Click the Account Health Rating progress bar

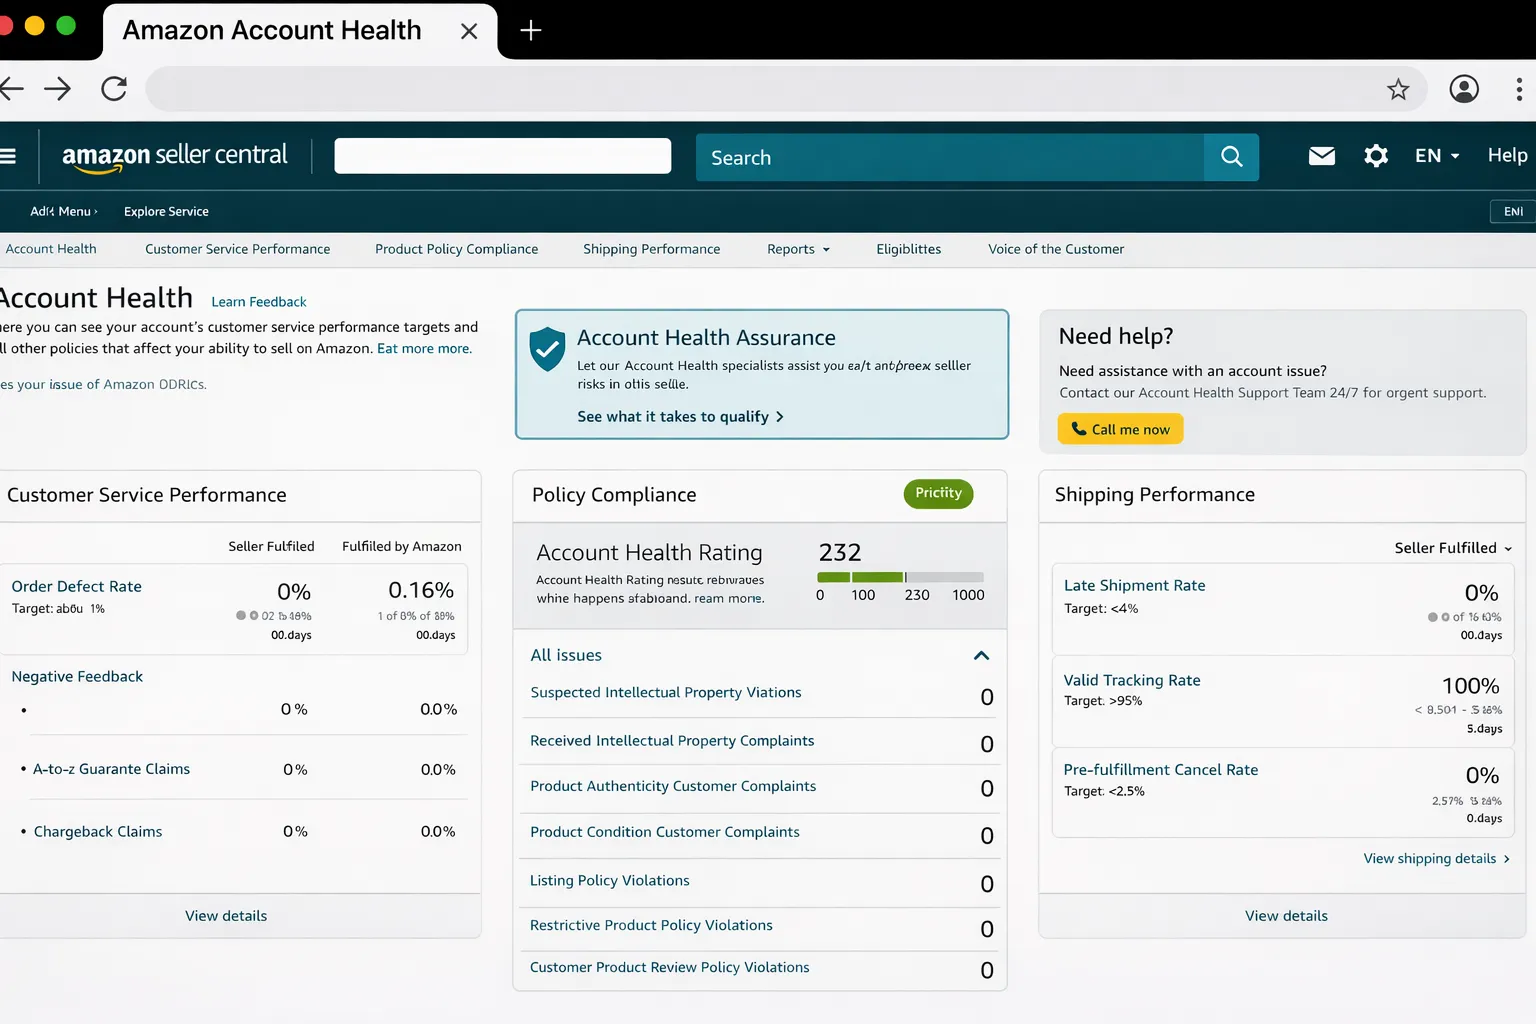coord(900,577)
